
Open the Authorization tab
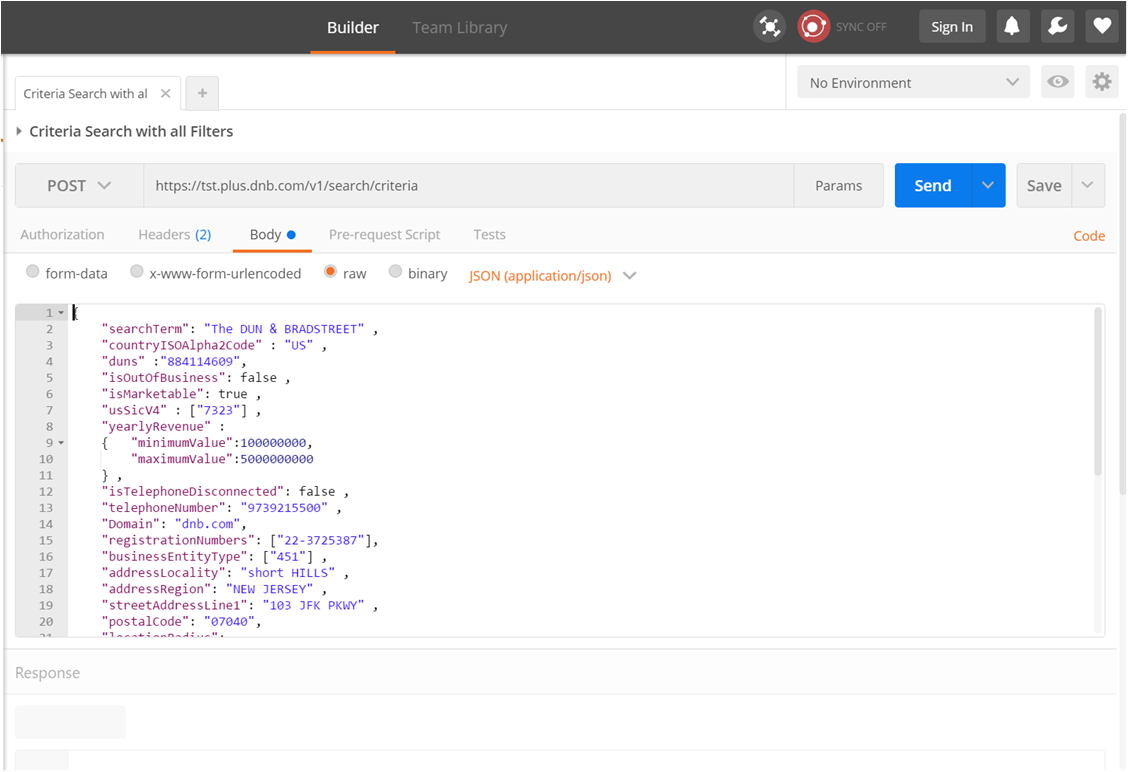coord(62,235)
